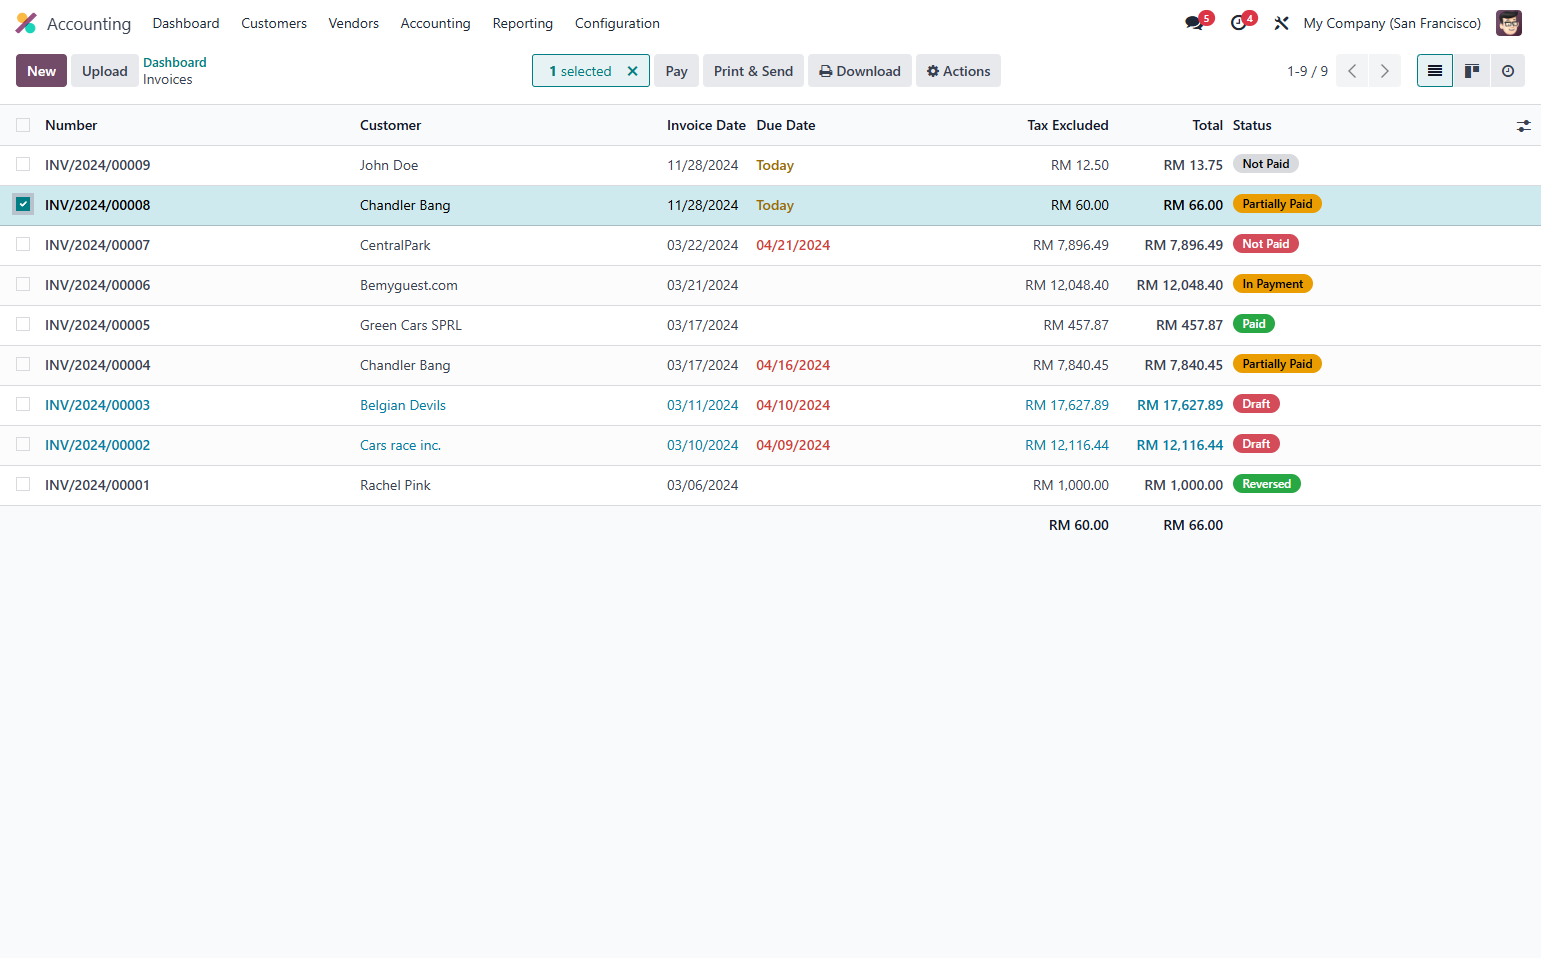Open the Reporting menu
1541x958 pixels.
[x=523, y=23]
